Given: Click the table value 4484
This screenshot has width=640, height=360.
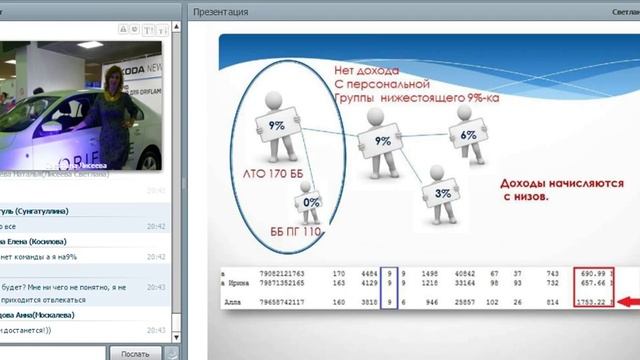Looking at the screenshot, I should coord(369,273).
